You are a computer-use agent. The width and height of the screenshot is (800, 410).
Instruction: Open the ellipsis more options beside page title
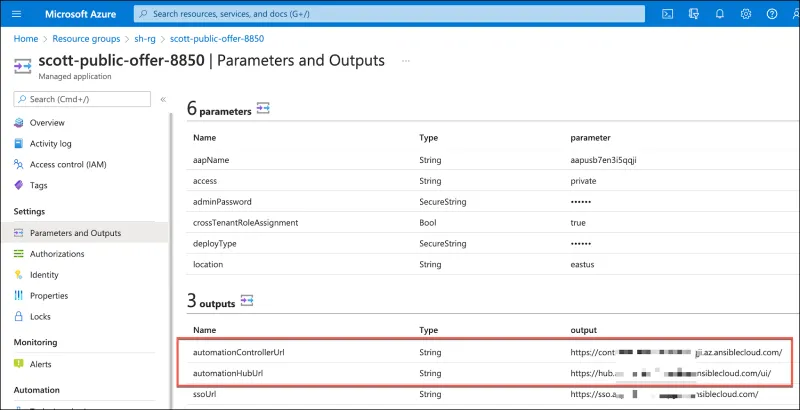point(406,61)
